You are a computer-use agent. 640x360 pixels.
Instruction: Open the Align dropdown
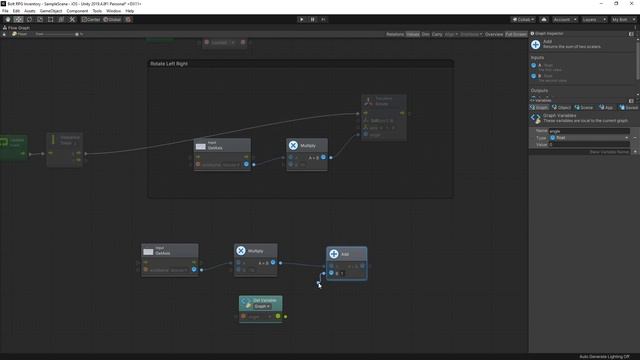tap(451, 34)
